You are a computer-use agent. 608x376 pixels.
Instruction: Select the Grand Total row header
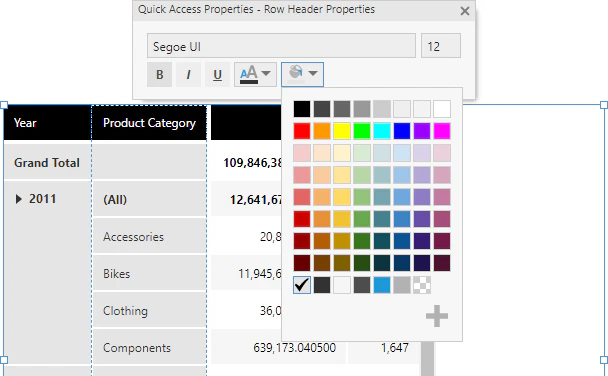point(47,162)
